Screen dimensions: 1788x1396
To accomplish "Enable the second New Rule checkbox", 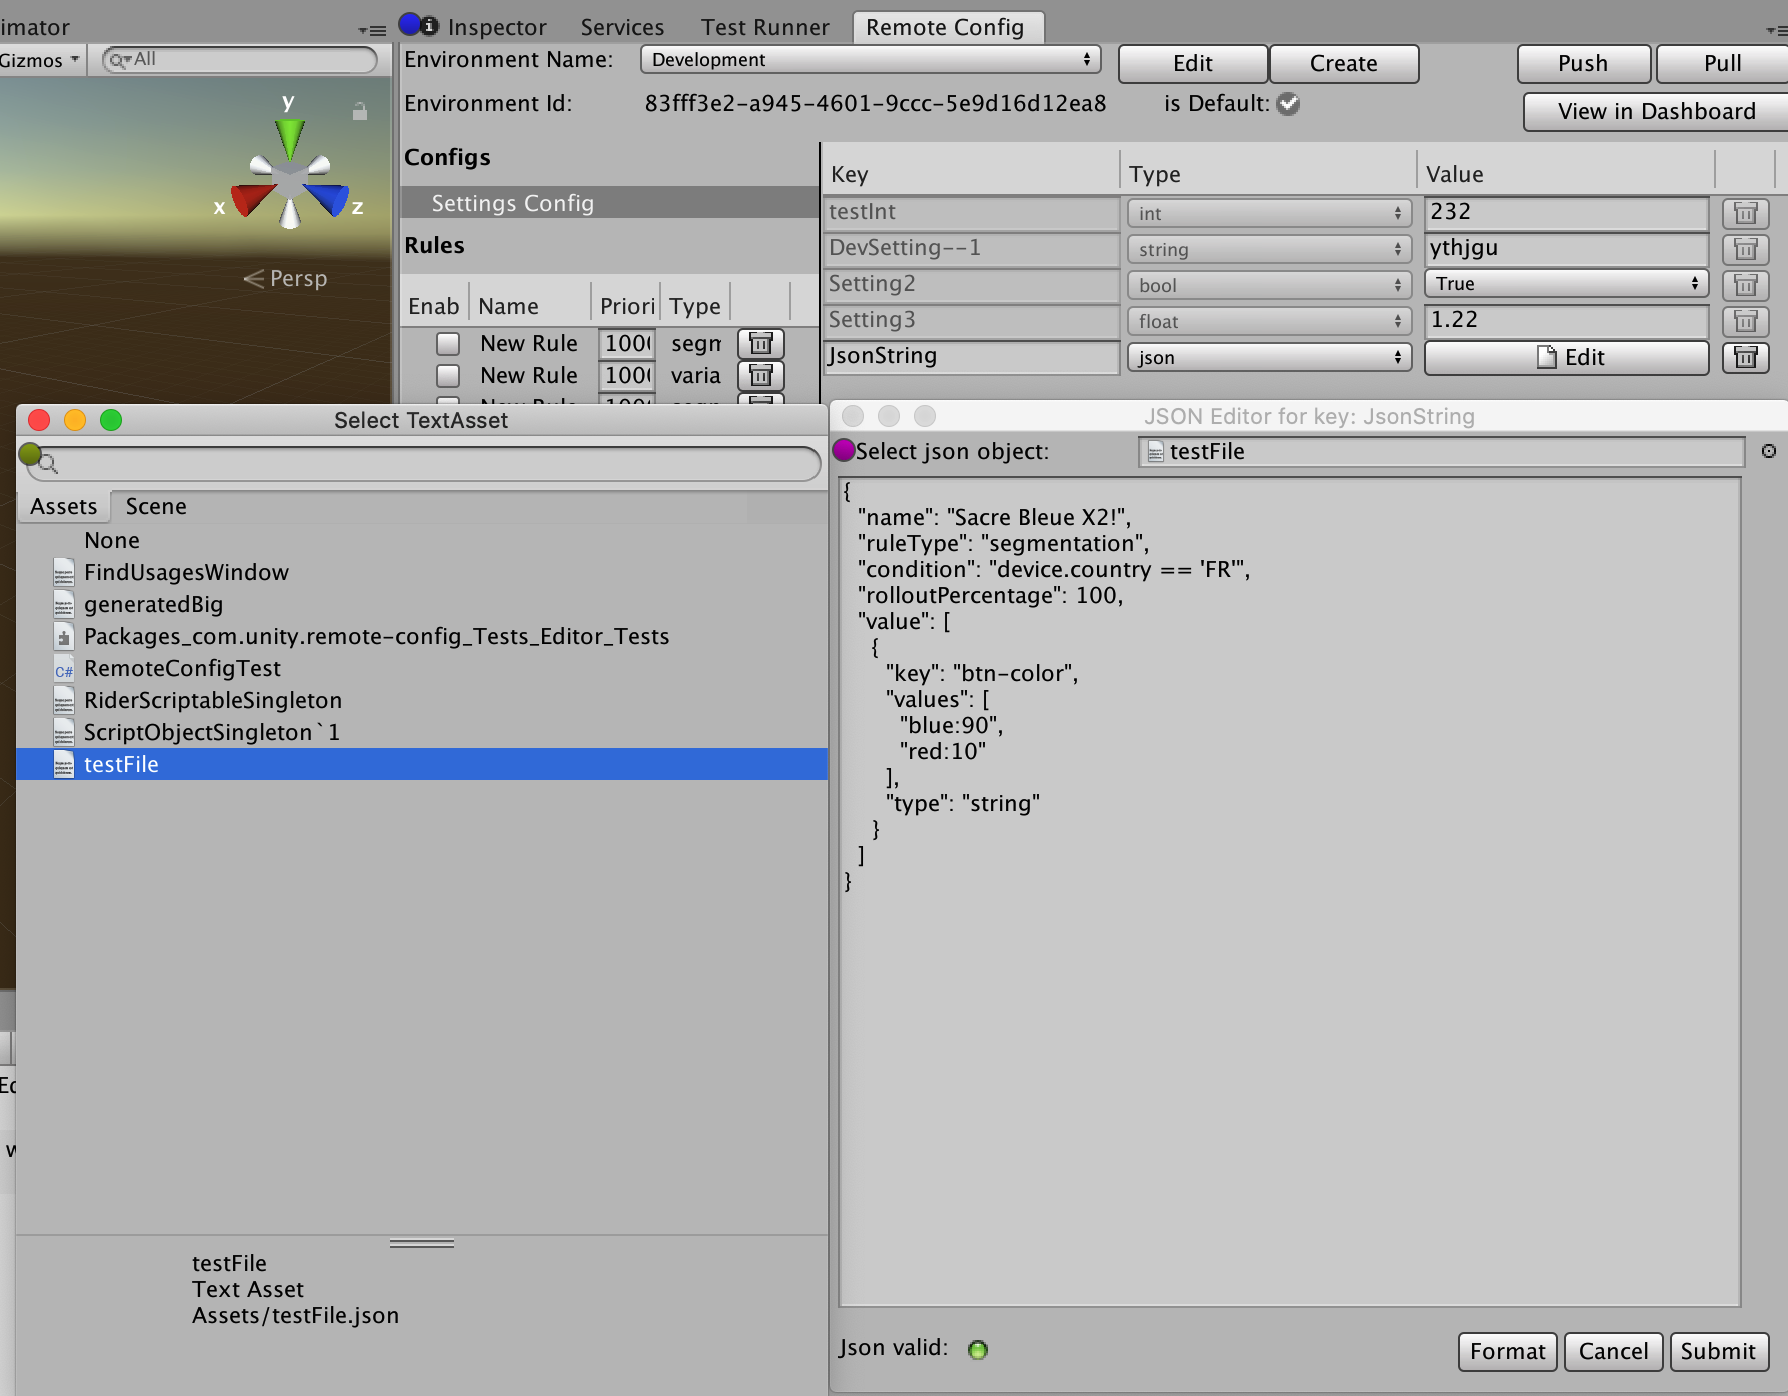I will coord(447,375).
